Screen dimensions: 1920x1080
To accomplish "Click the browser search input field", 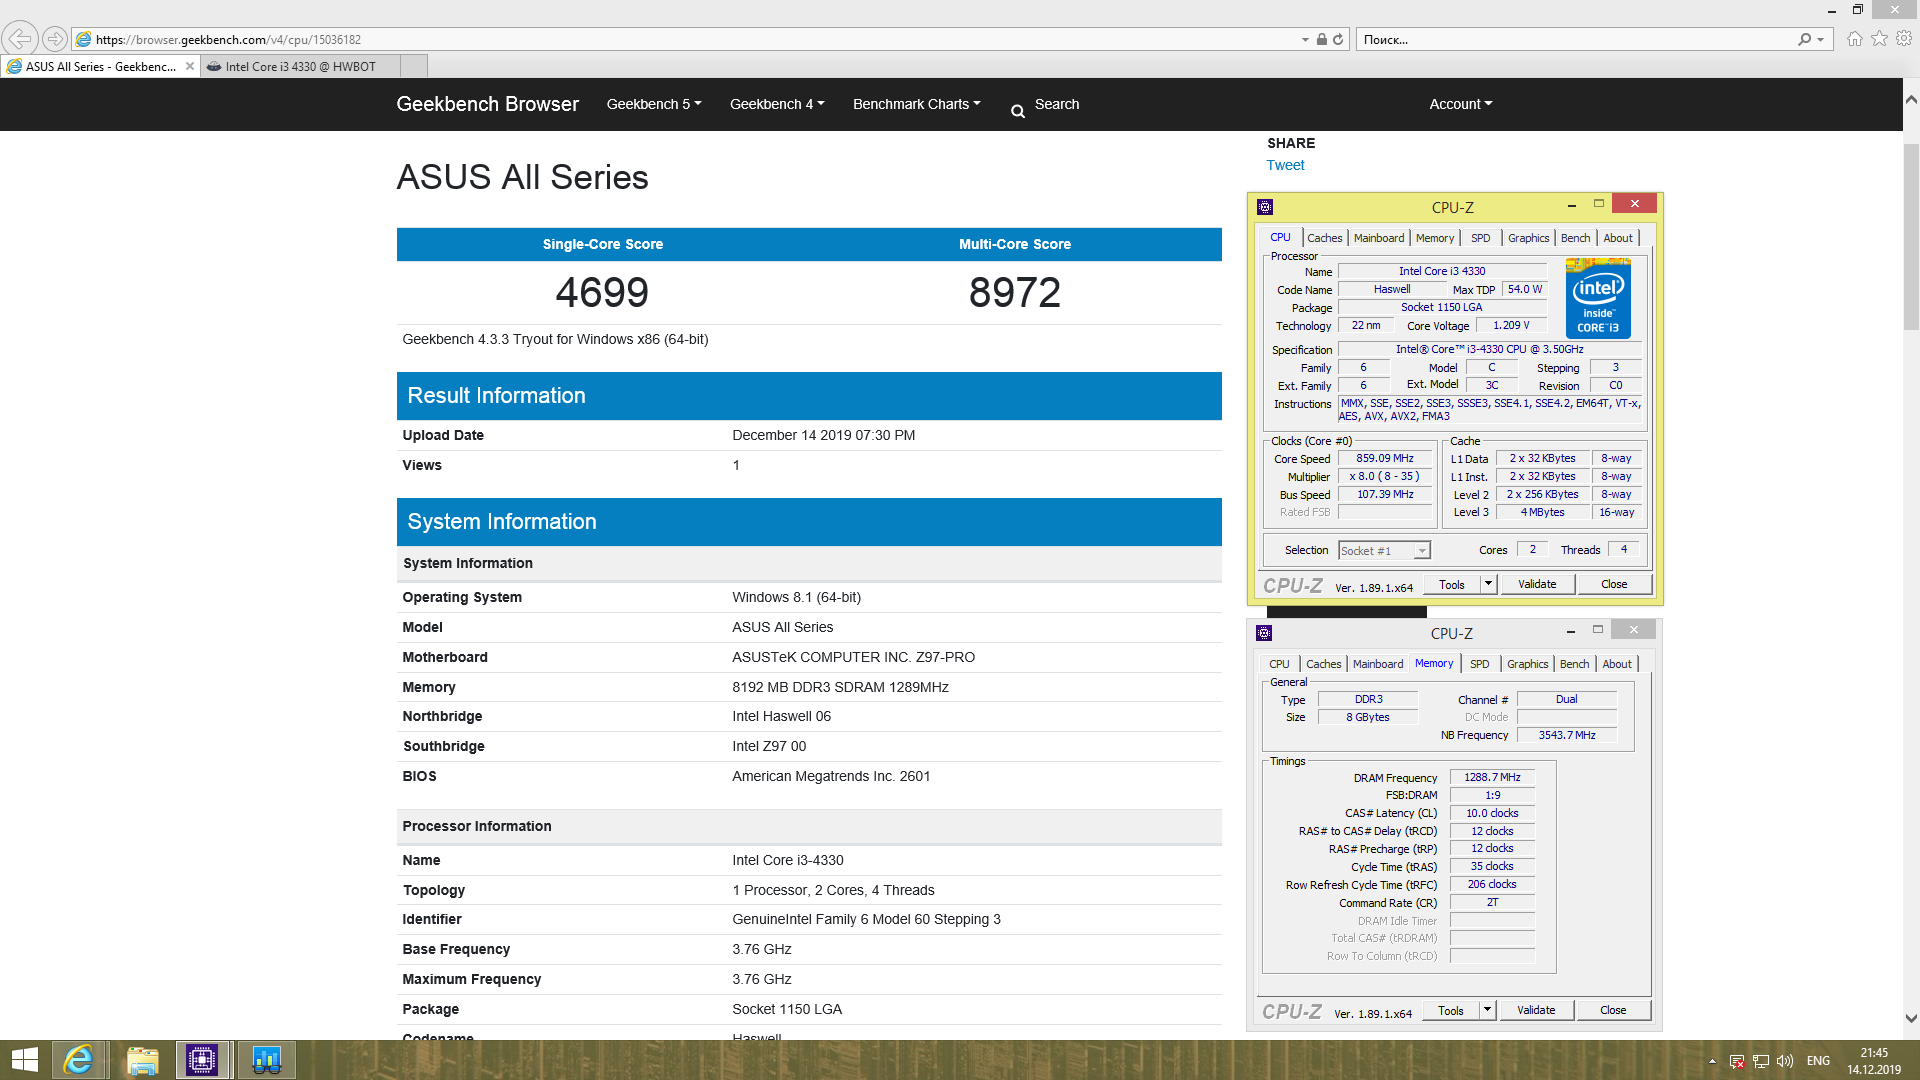I will point(1575,39).
